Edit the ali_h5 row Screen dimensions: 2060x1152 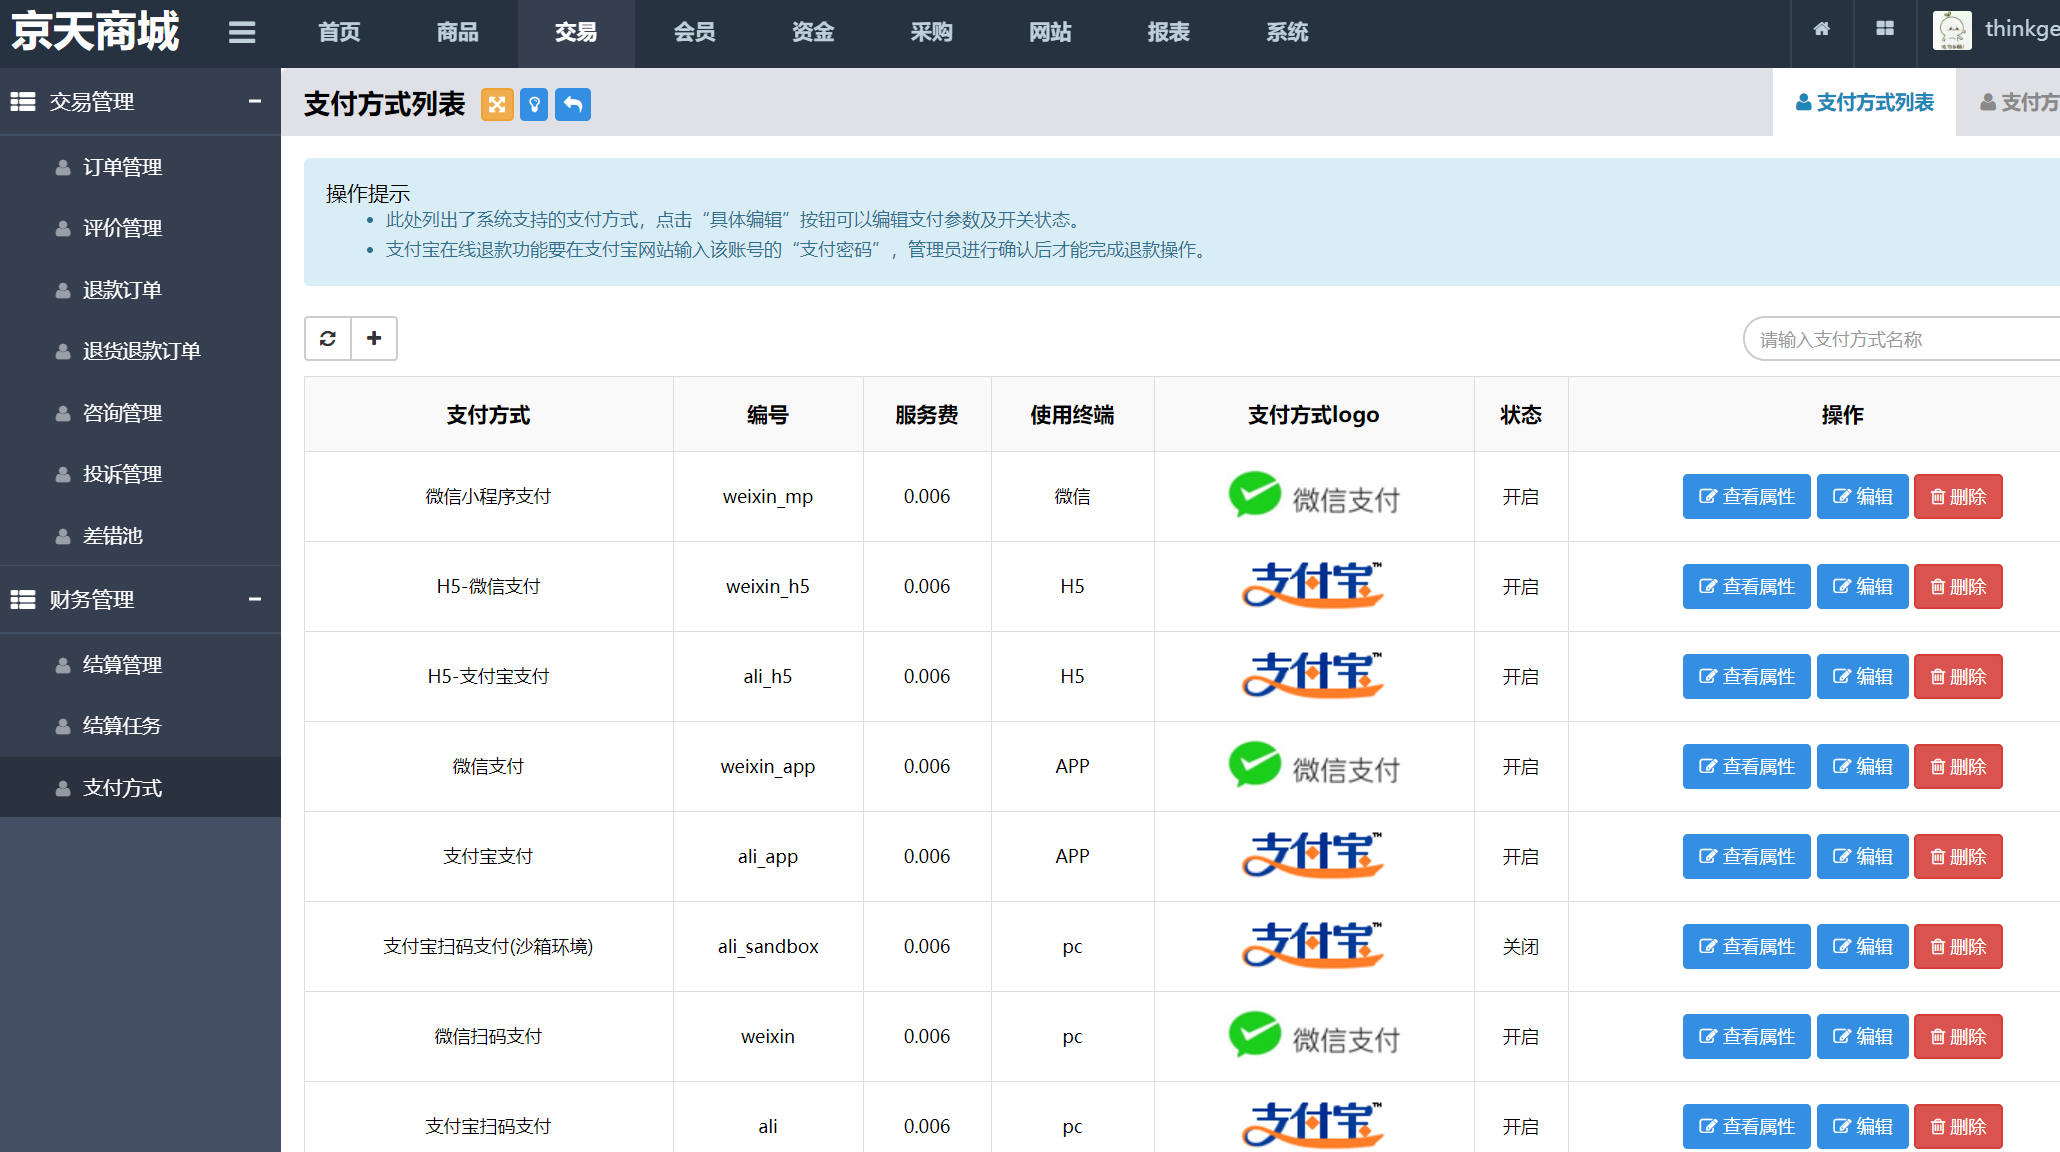[x=1862, y=677]
